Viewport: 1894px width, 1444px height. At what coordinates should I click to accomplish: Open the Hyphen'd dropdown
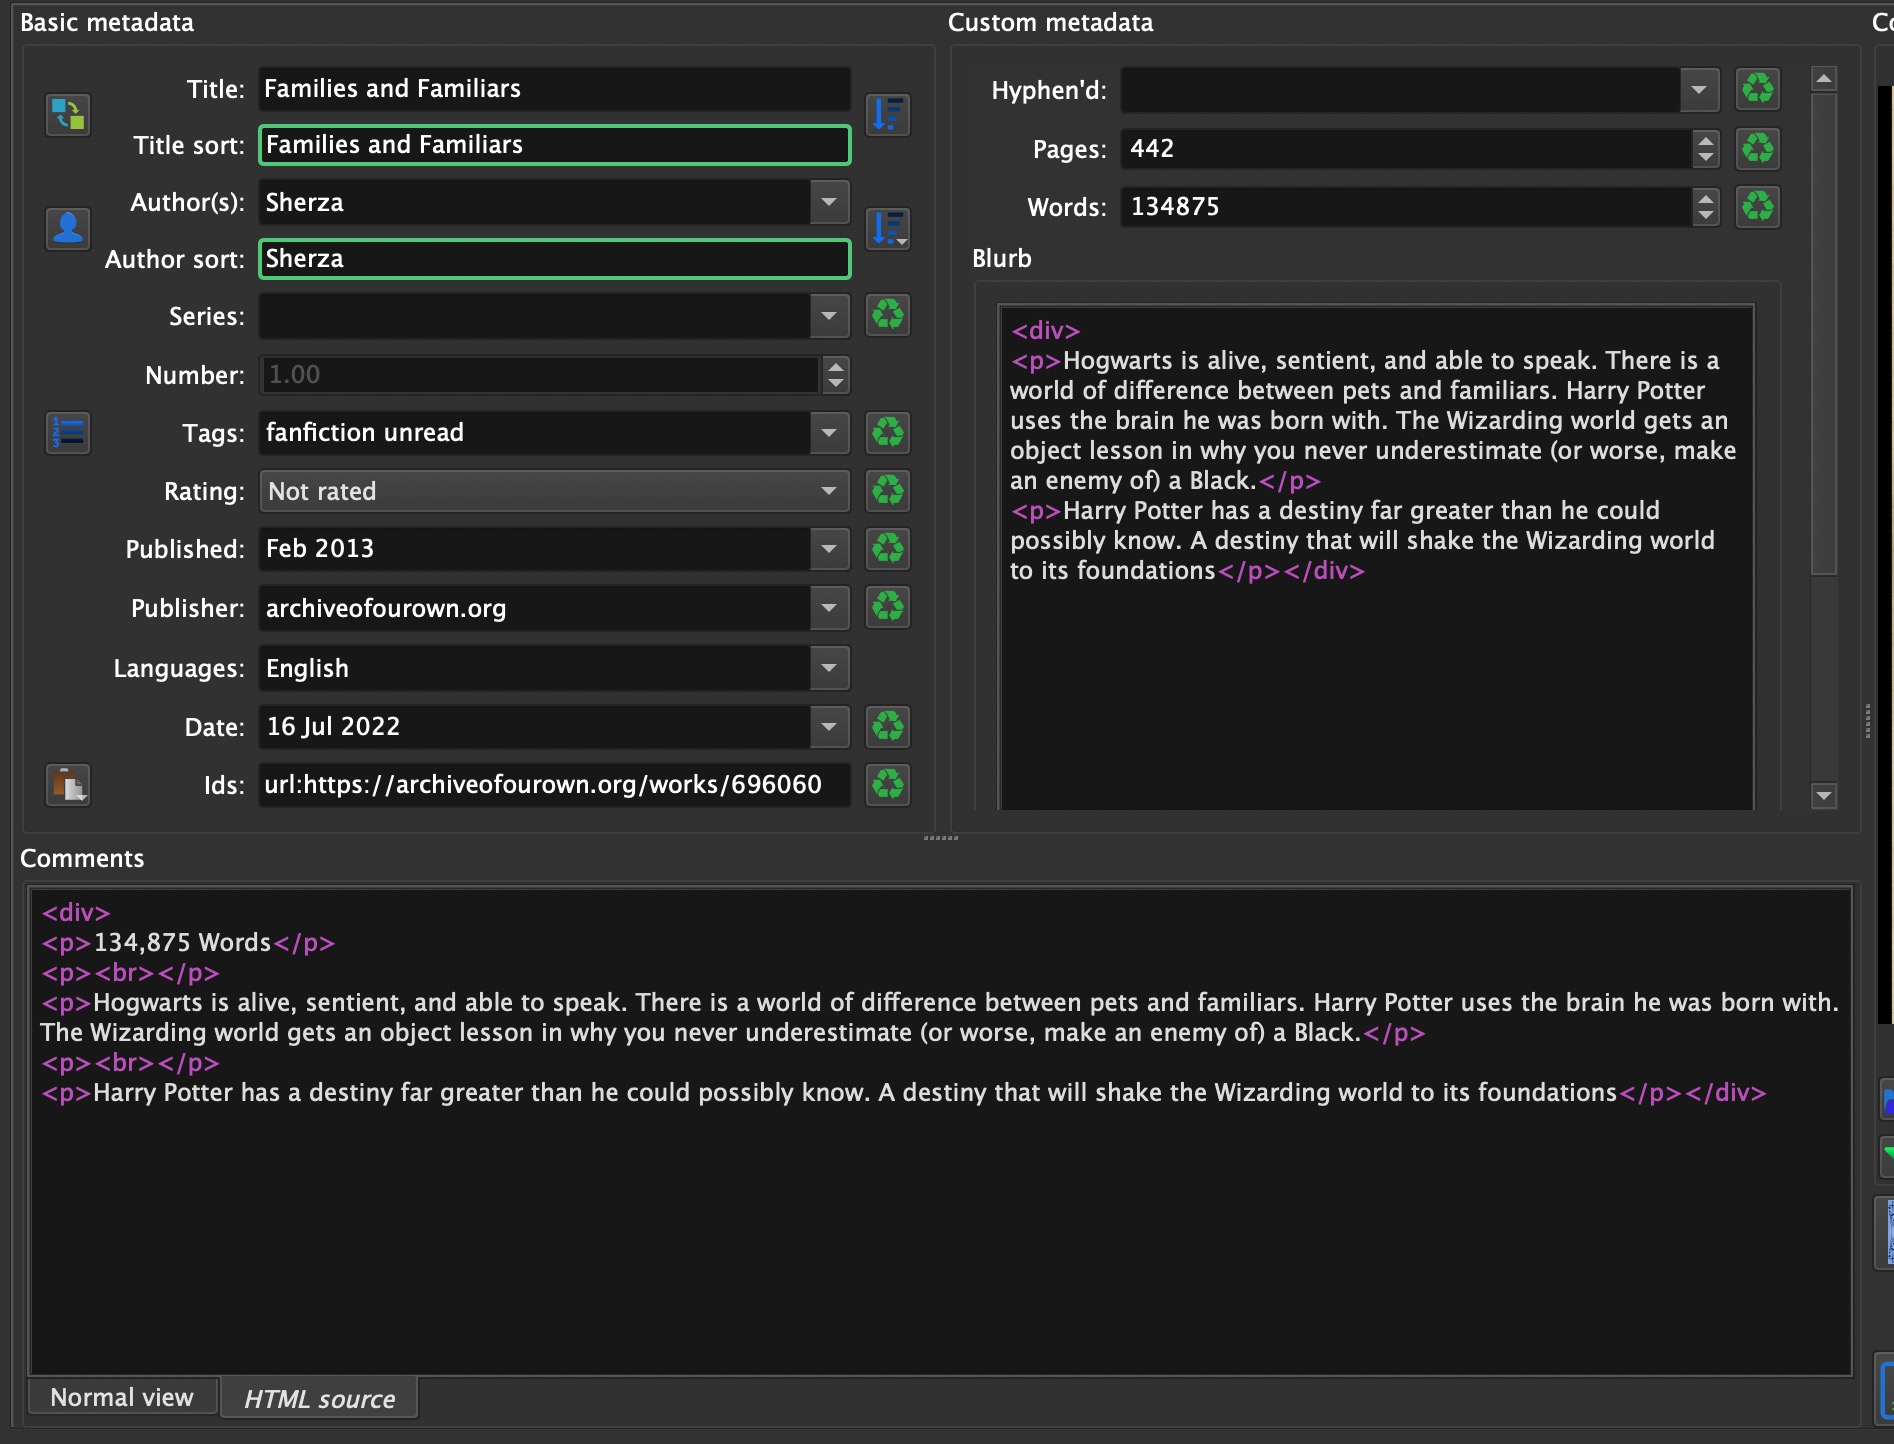pos(1699,90)
